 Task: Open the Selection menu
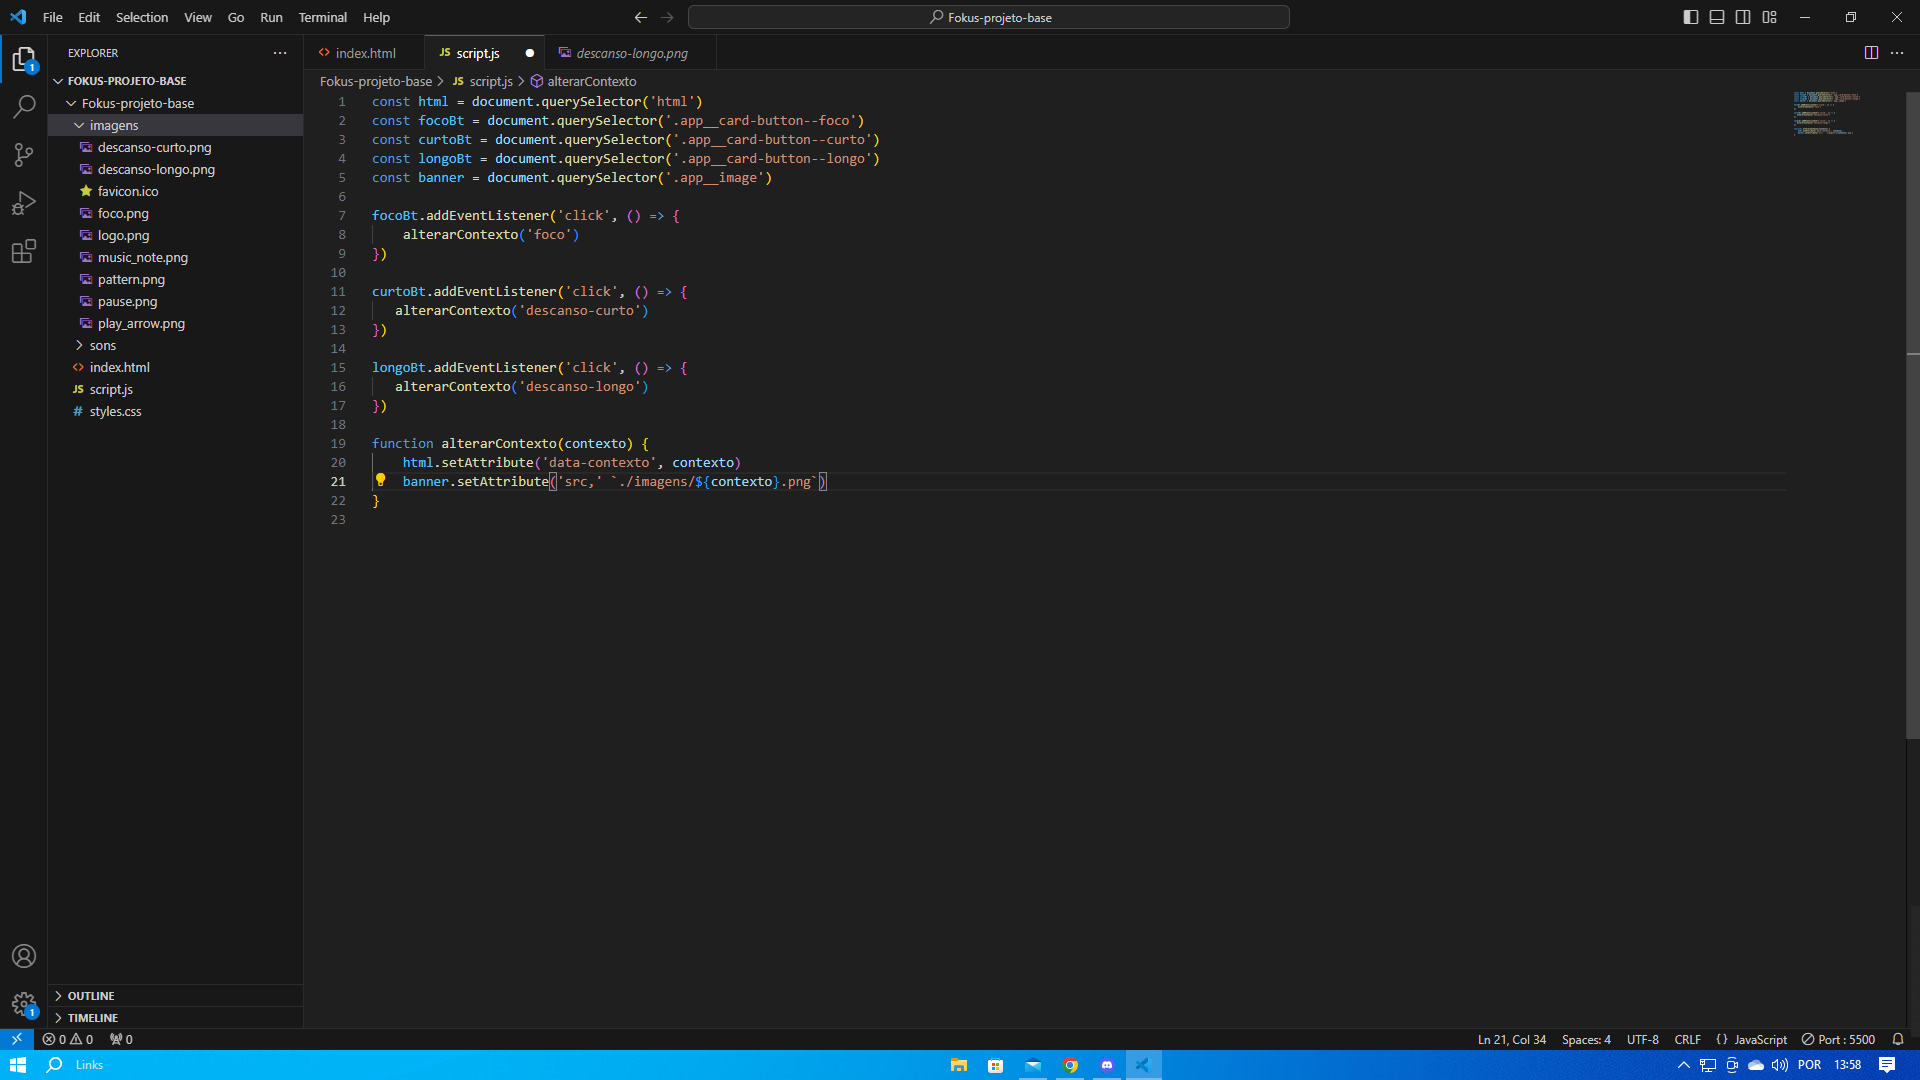pos(142,17)
